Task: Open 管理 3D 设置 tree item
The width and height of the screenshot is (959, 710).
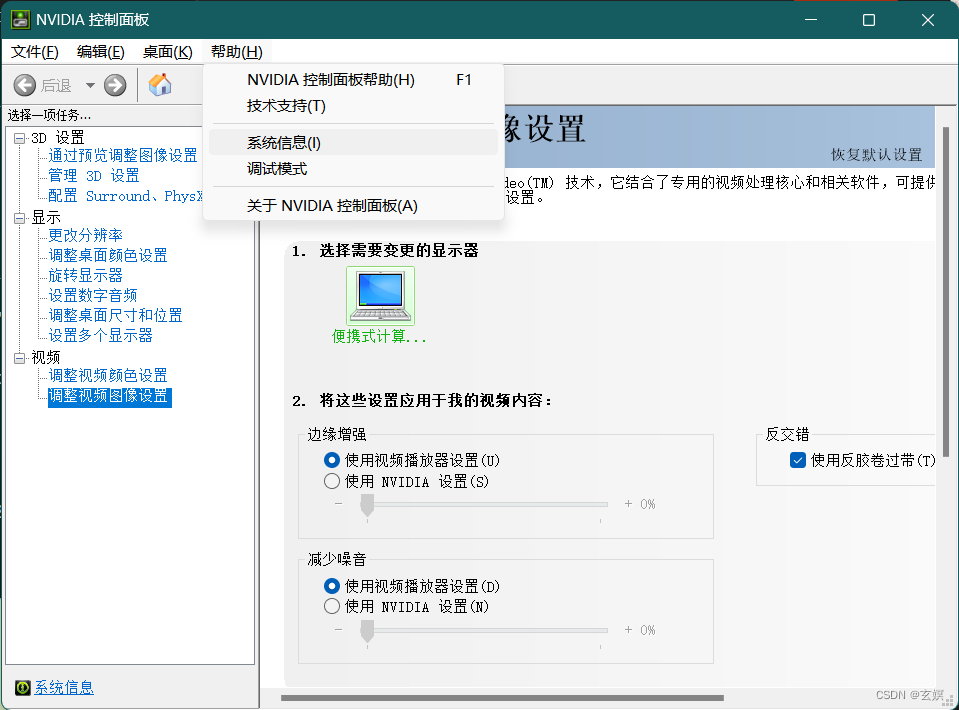Action: pyautogui.click(x=94, y=176)
